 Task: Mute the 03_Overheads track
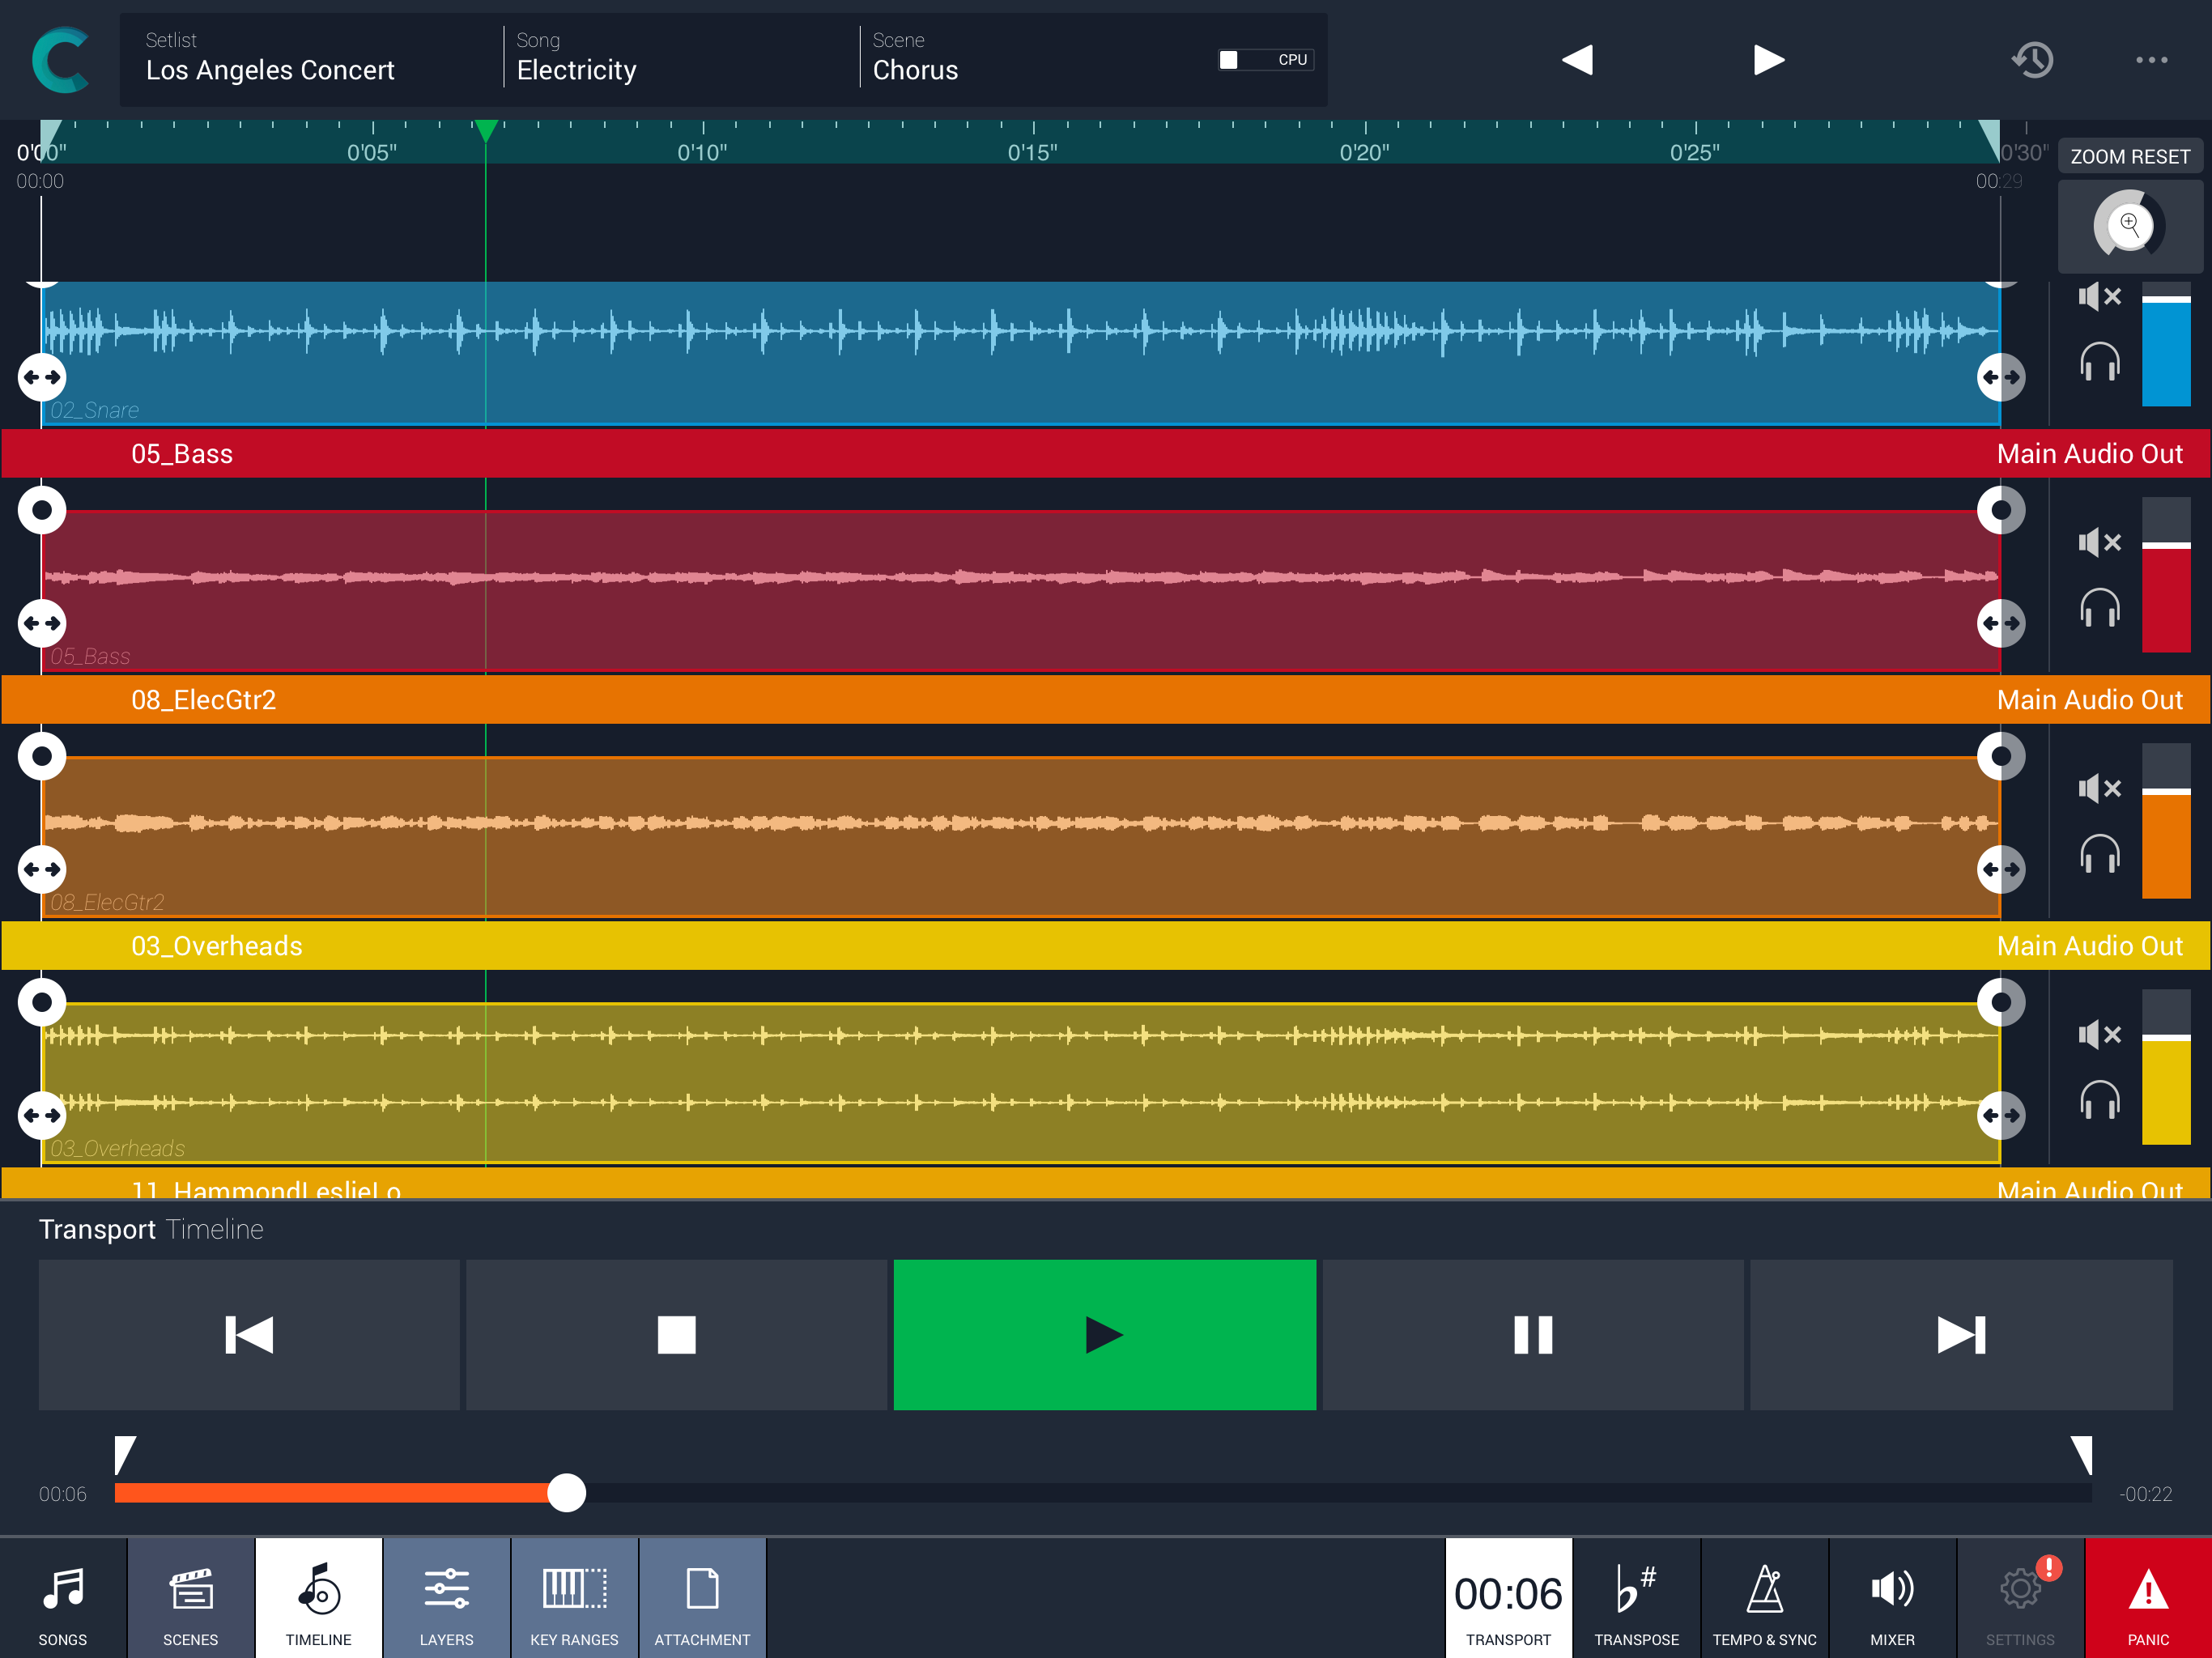click(x=2099, y=1034)
